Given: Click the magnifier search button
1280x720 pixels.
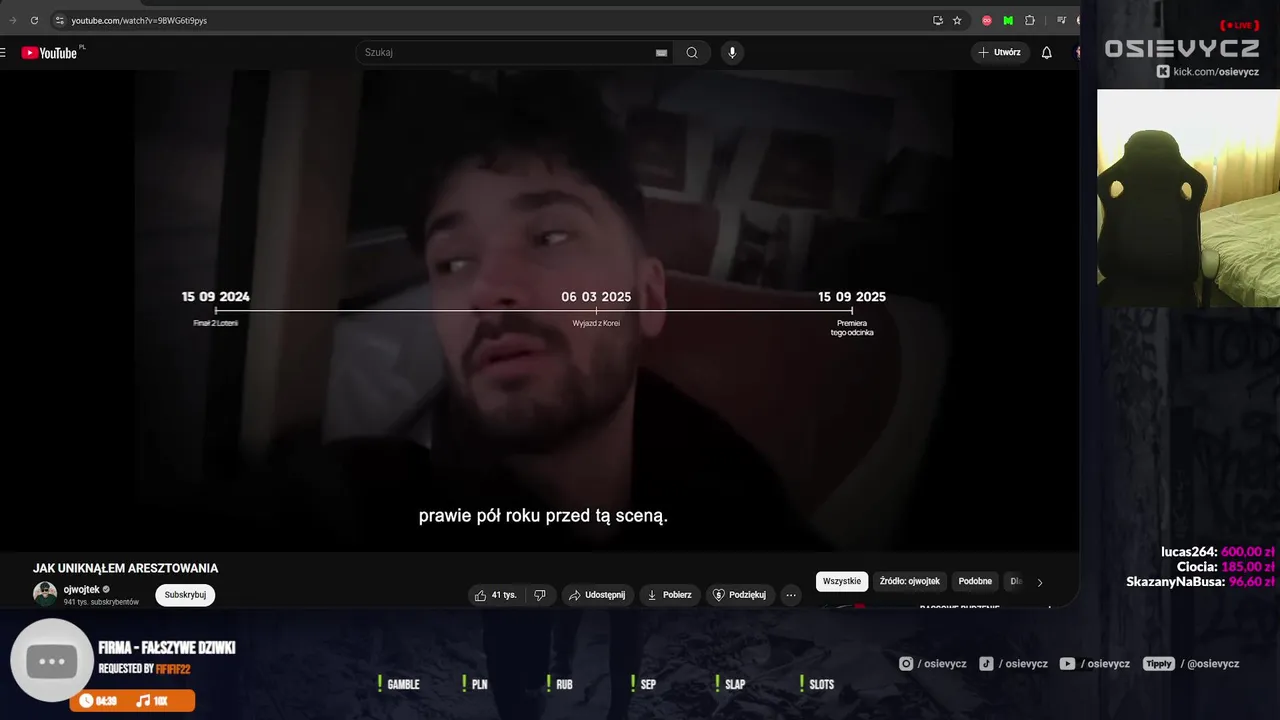Looking at the screenshot, I should pos(692,53).
